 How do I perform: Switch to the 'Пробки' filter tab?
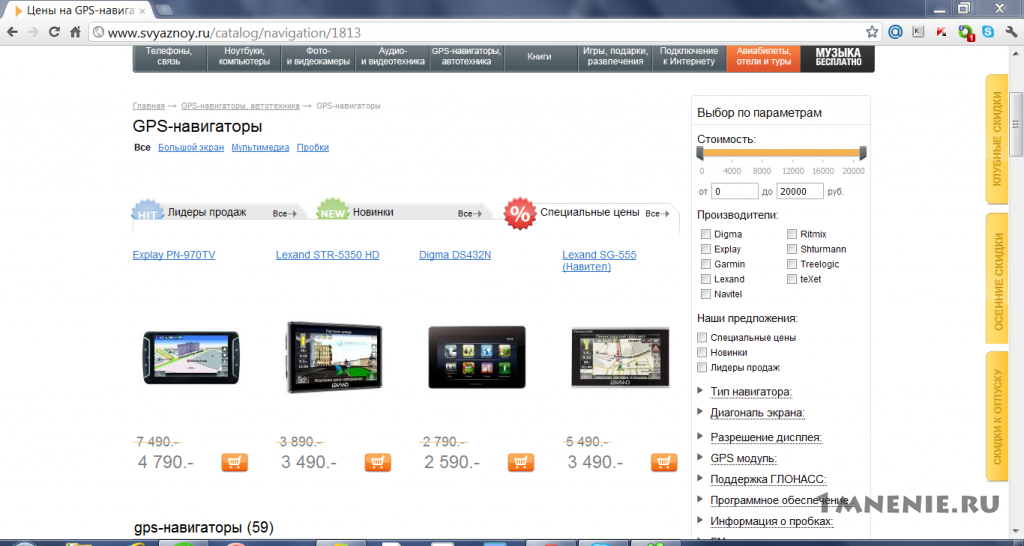pos(313,148)
